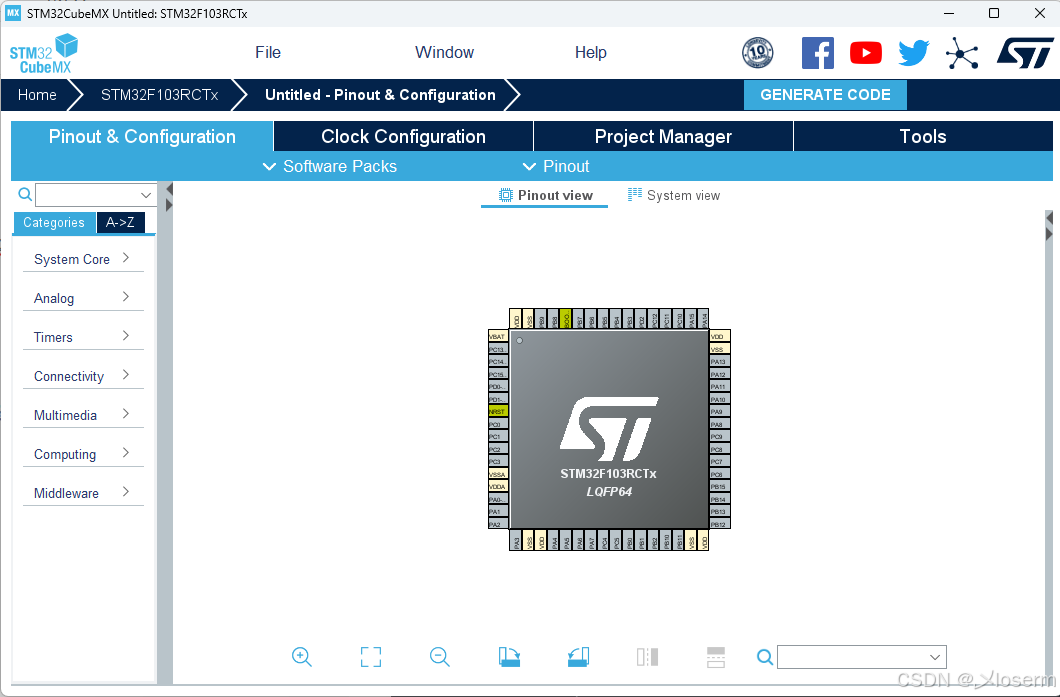1060x697 pixels.
Task: Select the VSSA pin on the chip
Action: (498, 474)
